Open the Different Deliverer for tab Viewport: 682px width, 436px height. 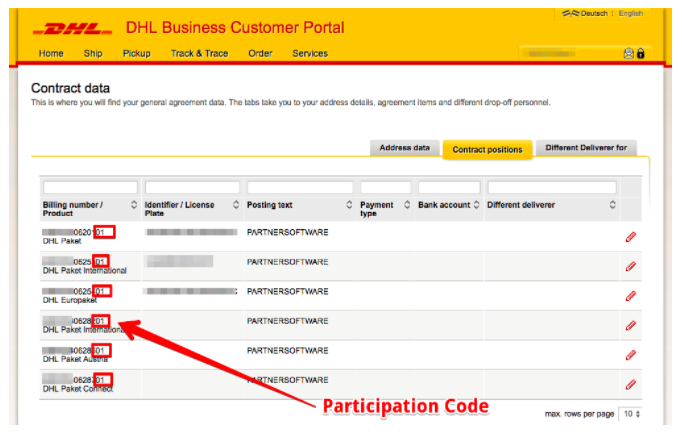(586, 148)
